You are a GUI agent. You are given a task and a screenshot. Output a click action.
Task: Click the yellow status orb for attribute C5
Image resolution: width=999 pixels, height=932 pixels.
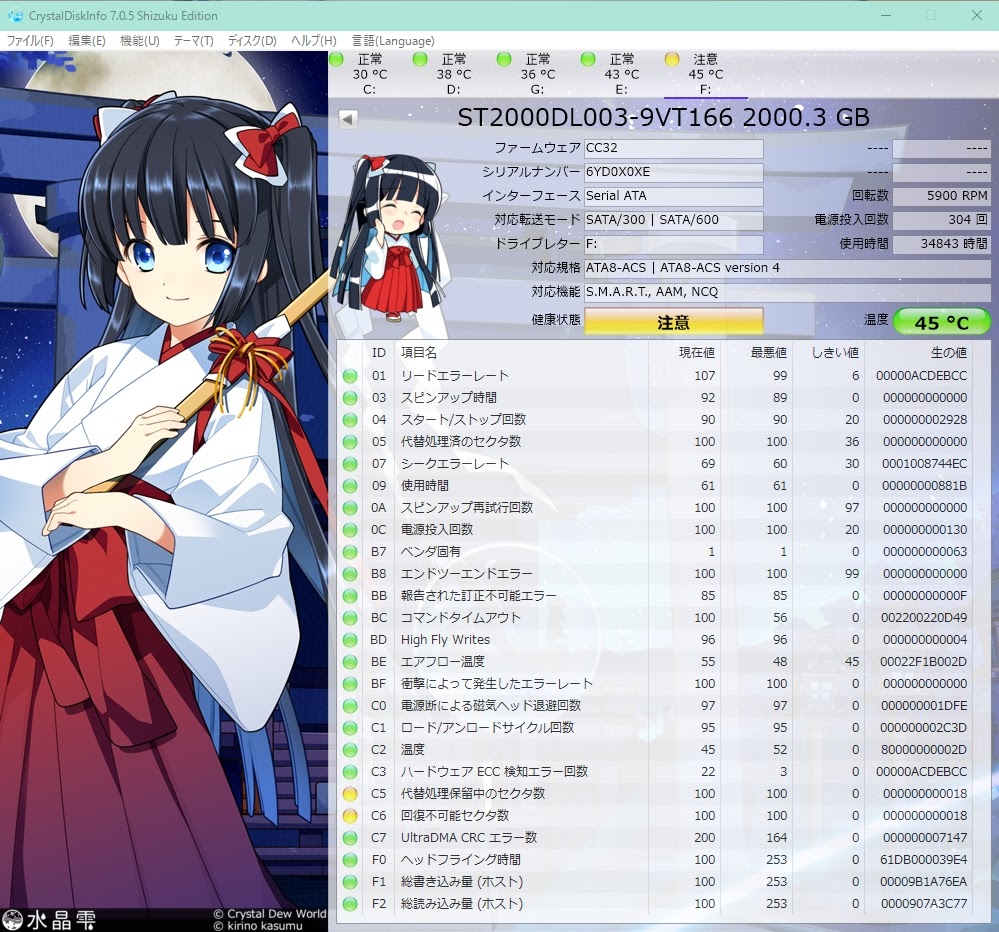[350, 794]
